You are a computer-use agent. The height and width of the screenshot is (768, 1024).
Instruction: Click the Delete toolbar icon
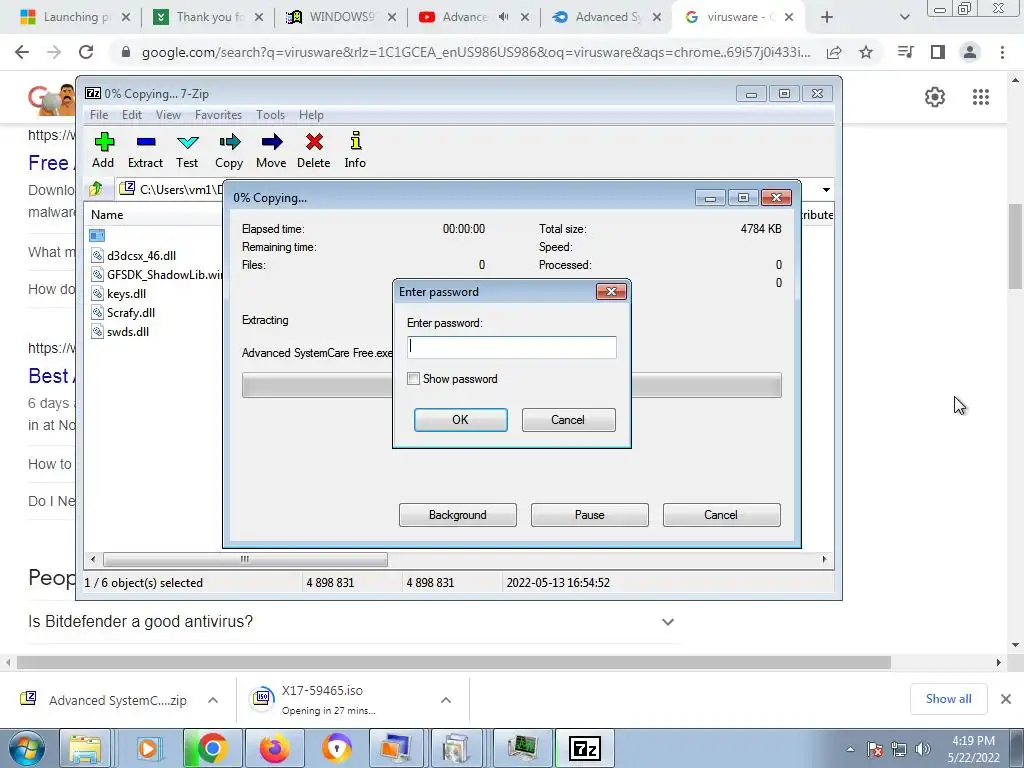pyautogui.click(x=313, y=150)
